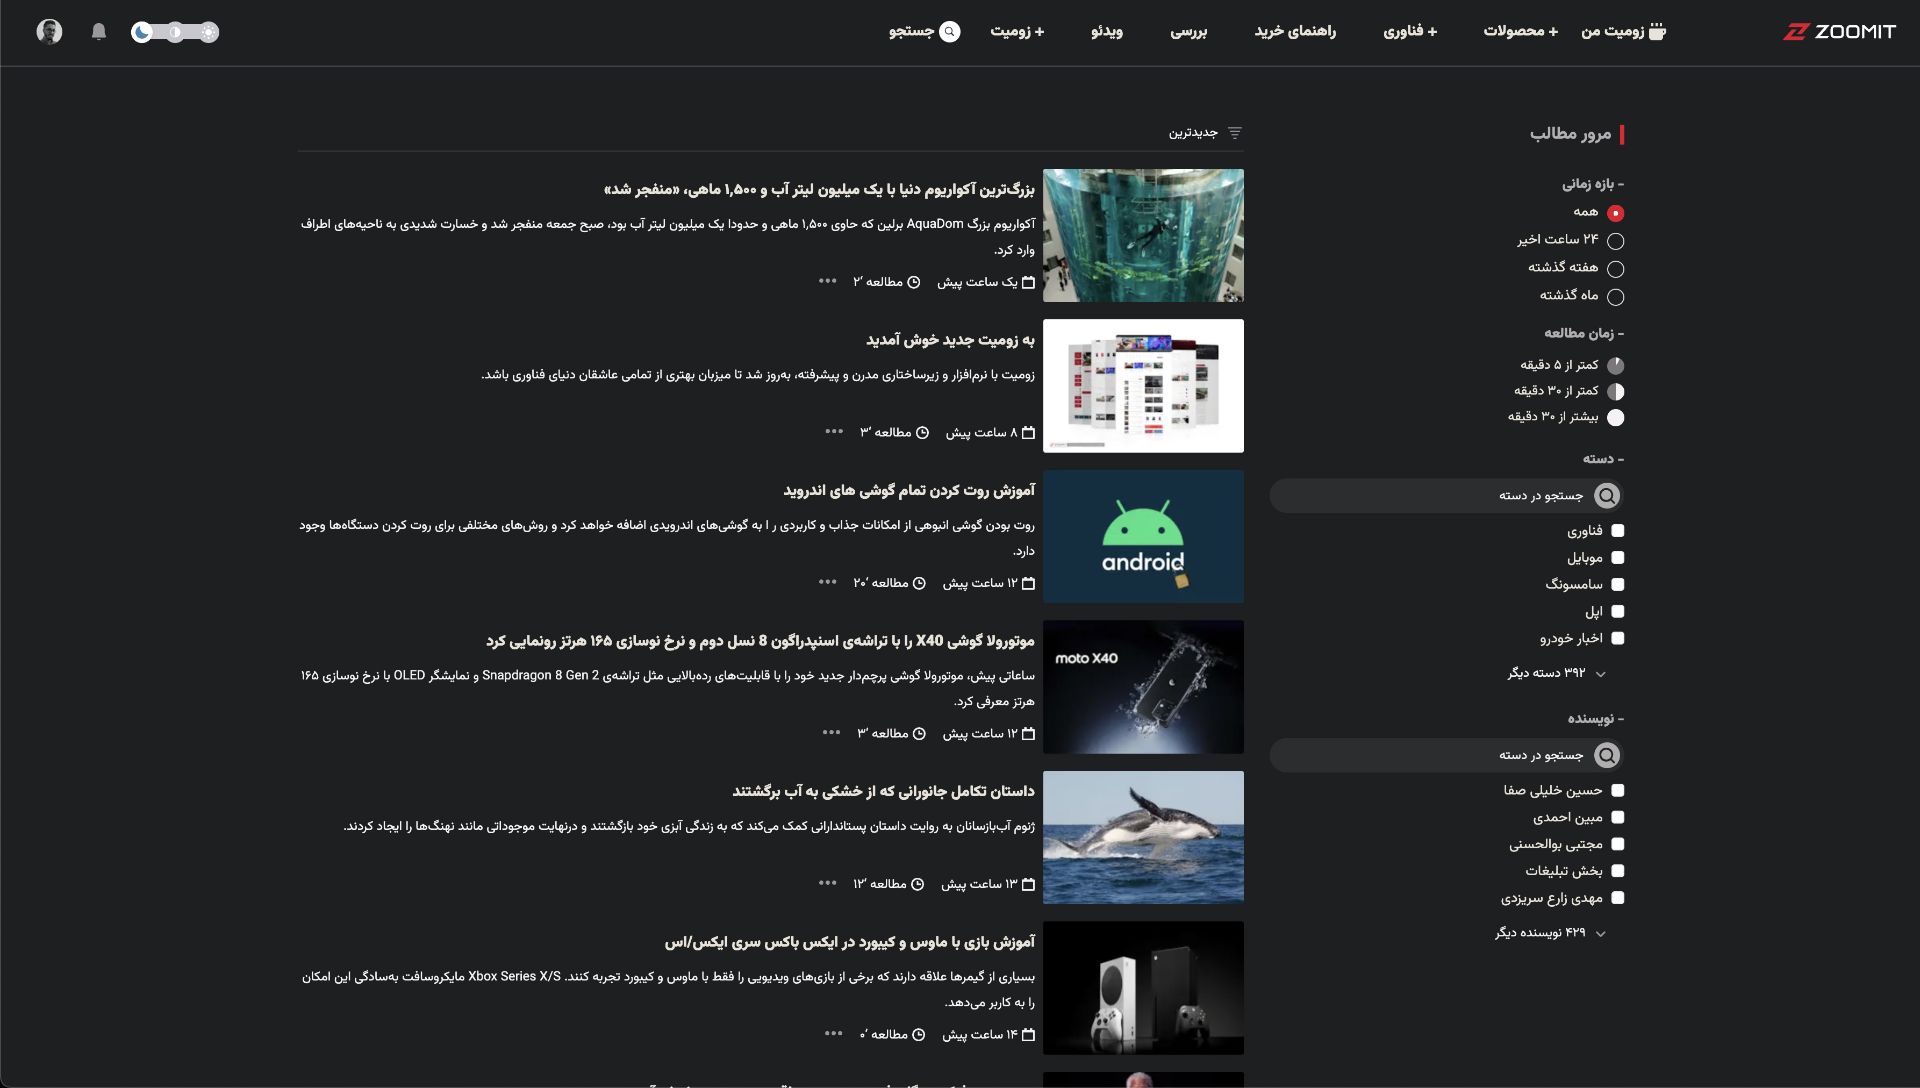Image resolution: width=1920 pixels, height=1088 pixels.
Task: Toggle کمتر از ۵ دقیقه reading time switch
Action: click(1618, 365)
